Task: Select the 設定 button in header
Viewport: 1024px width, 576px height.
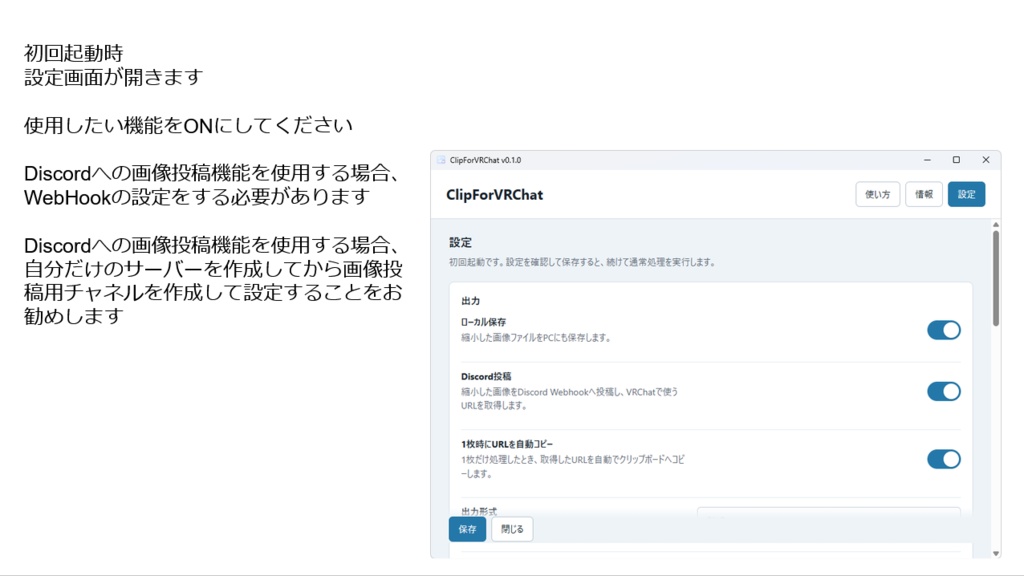Action: (966, 194)
